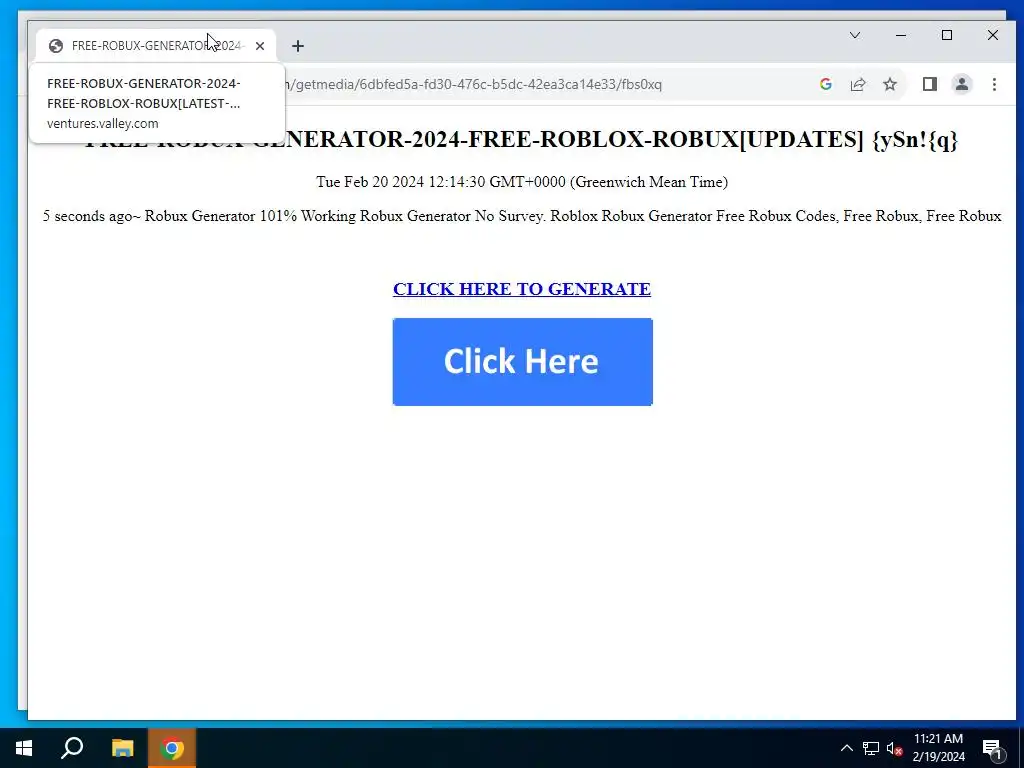Click the FREE-ROBLOX-ROBUX[UPDATES] page heading
The image size is (1024, 768).
coord(522,139)
